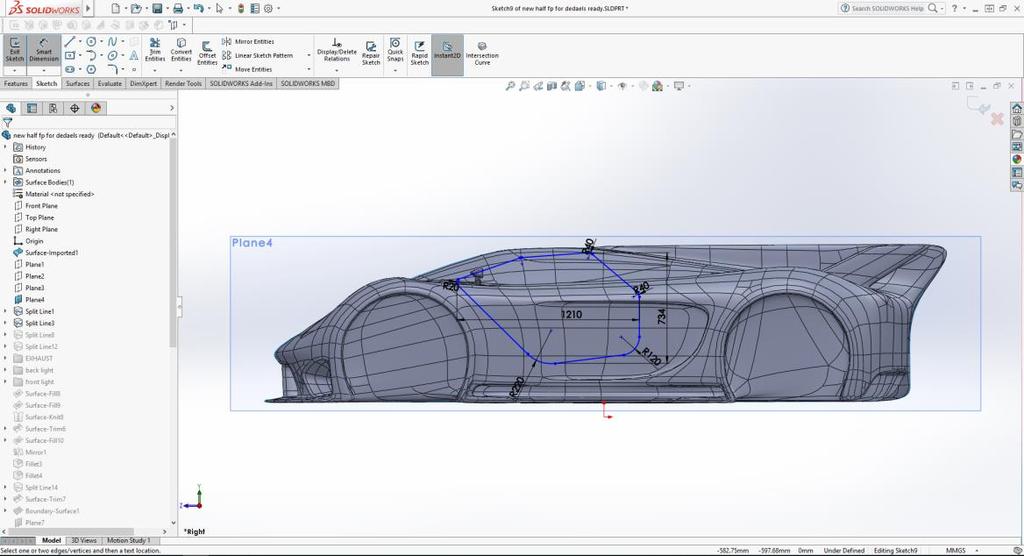Select the Line sketch tool
This screenshot has height=556, width=1024.
point(70,42)
